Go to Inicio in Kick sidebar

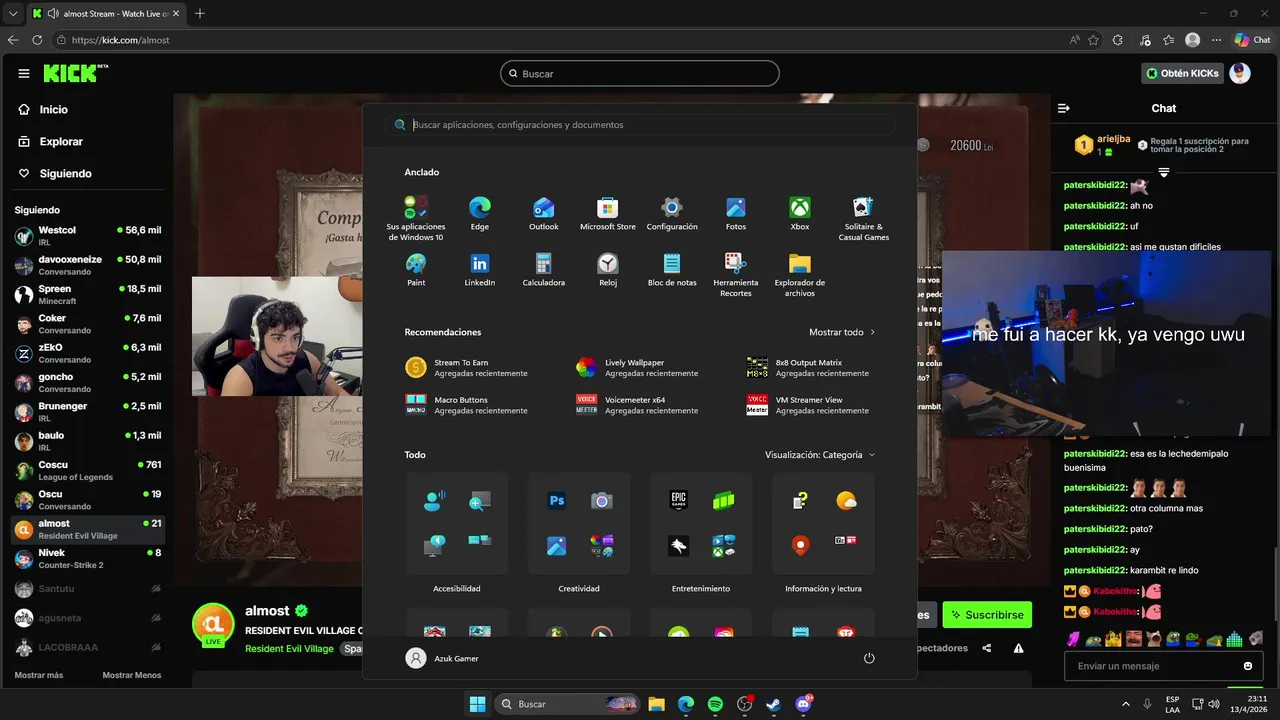coord(44,110)
